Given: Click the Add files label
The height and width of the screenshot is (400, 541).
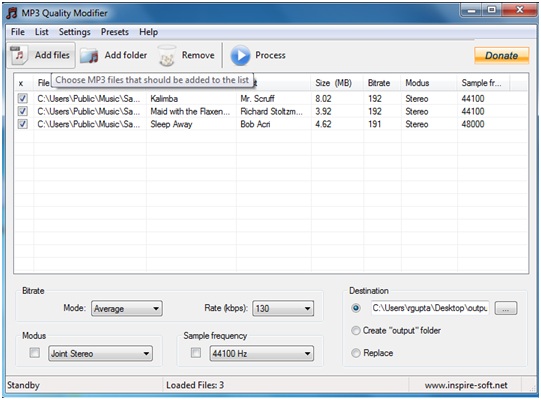Looking at the screenshot, I should pyautogui.click(x=52, y=55).
